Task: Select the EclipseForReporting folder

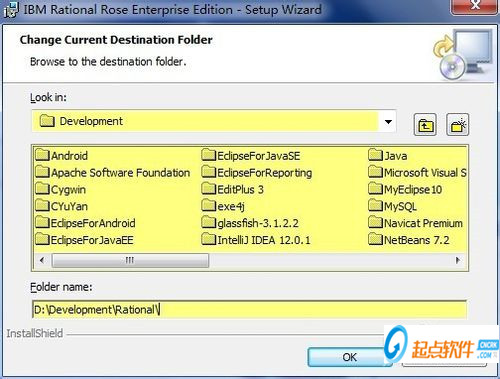Action: tap(257, 173)
